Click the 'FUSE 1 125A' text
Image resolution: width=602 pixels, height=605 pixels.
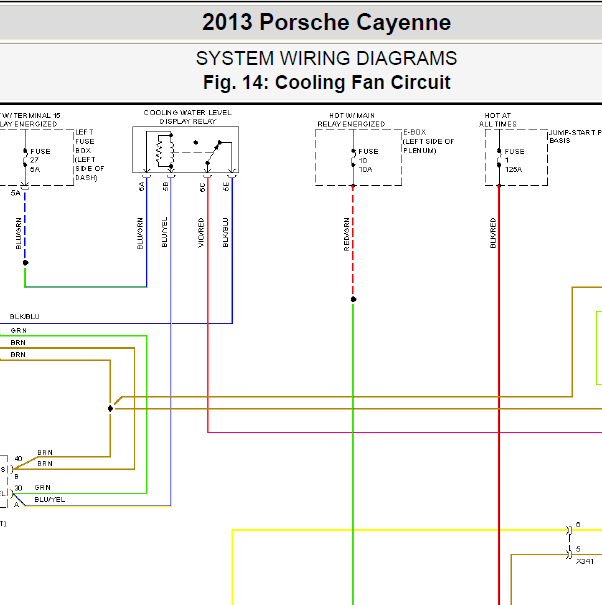pos(515,160)
